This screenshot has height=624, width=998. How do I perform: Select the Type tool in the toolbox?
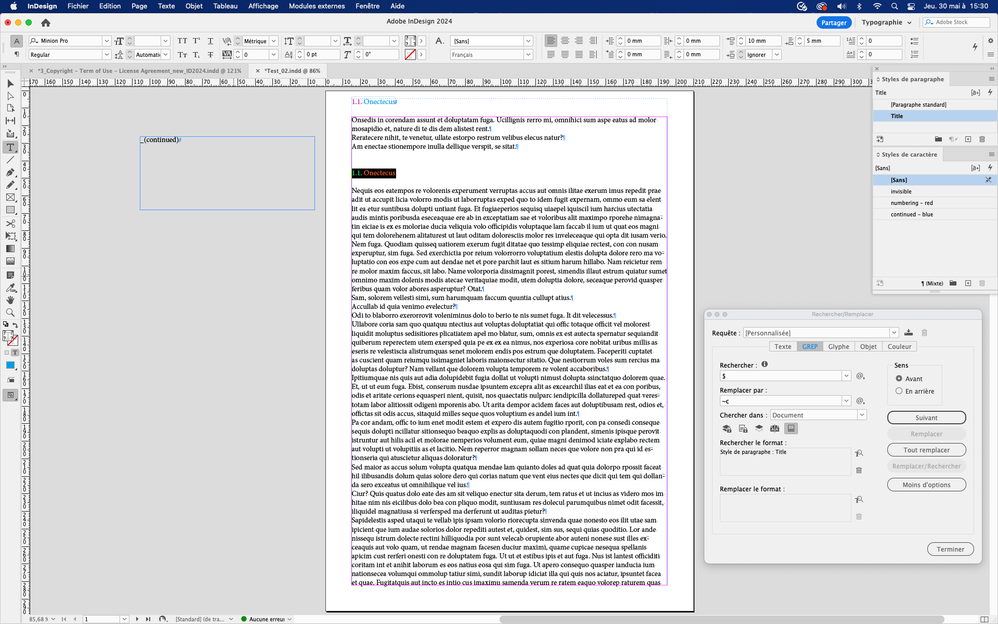click(x=10, y=147)
